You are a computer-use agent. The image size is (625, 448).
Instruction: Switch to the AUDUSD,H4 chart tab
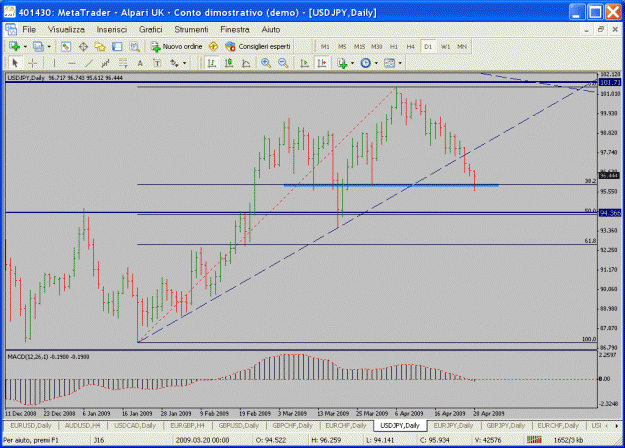pyautogui.click(x=82, y=426)
